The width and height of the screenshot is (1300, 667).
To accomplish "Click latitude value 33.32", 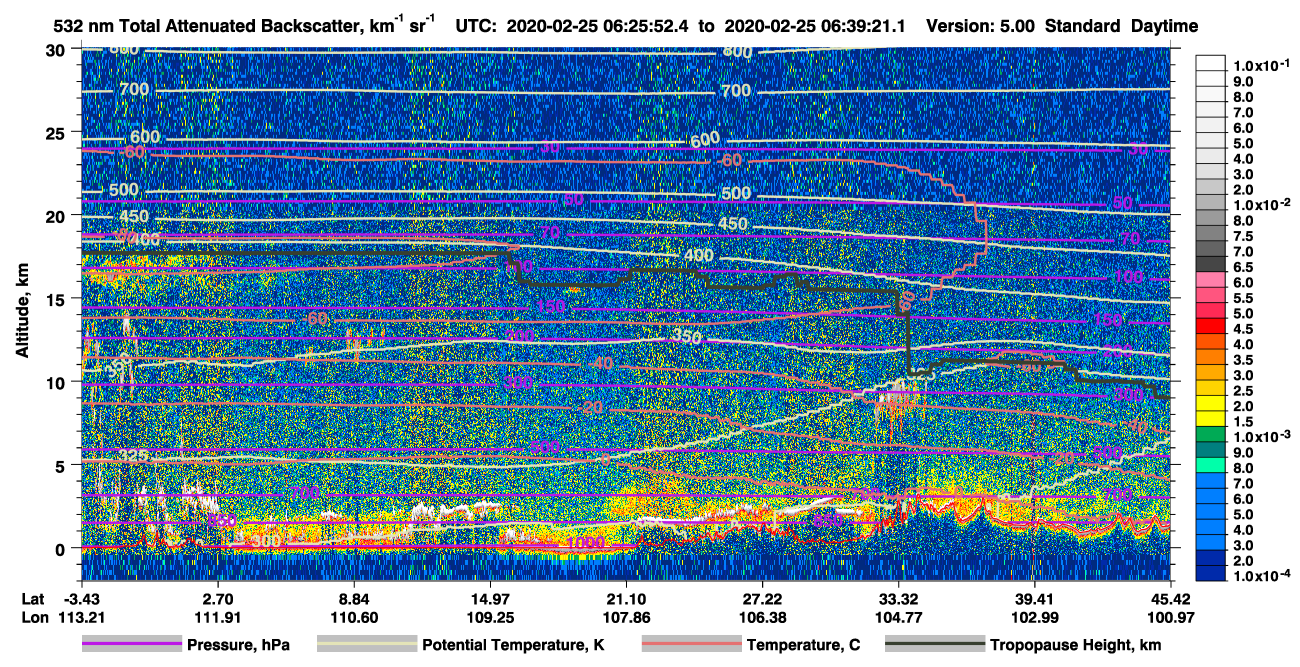I will pos(898,598).
